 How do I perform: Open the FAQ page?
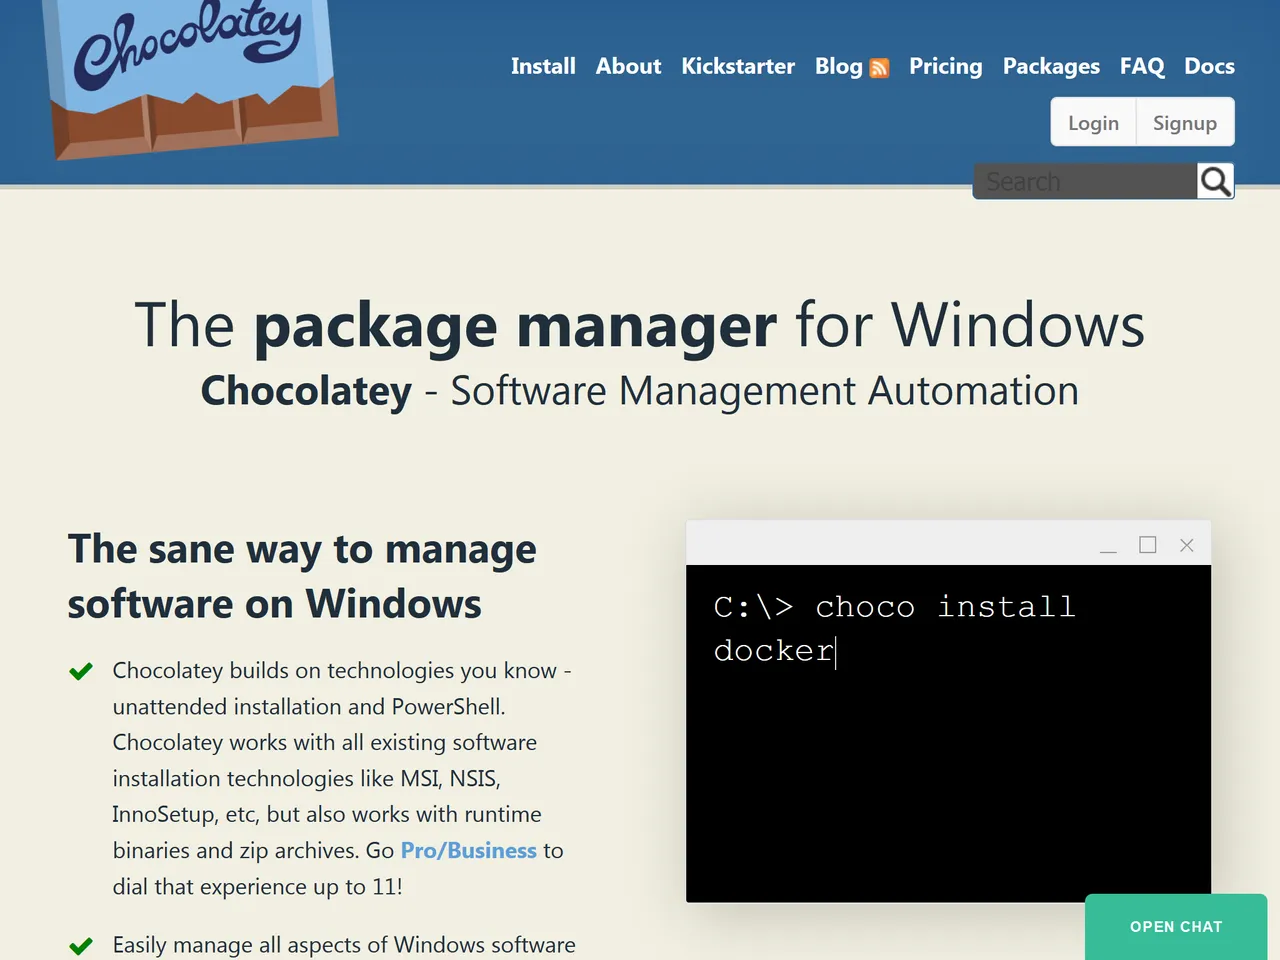pos(1142,66)
